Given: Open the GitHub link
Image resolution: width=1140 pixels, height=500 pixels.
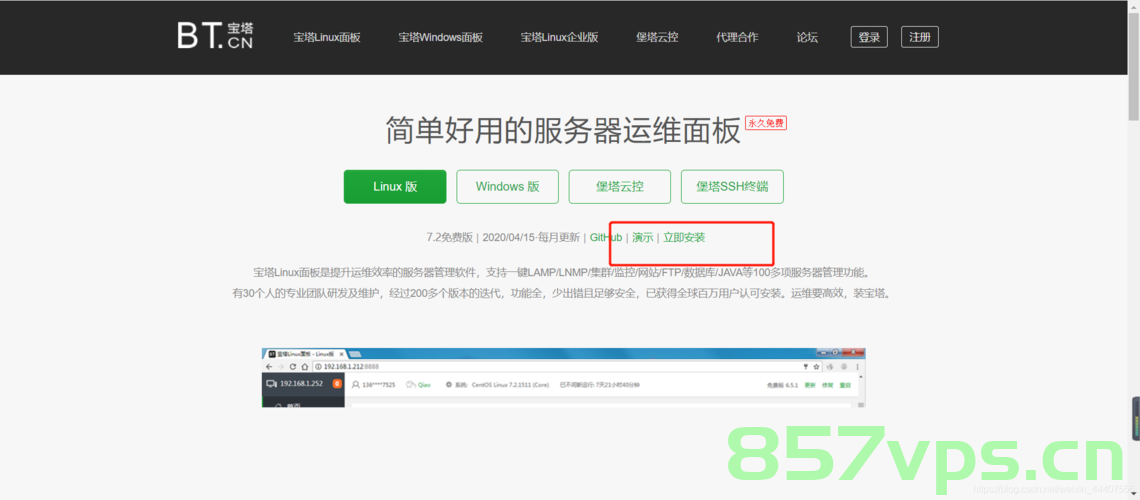Looking at the screenshot, I should [x=606, y=238].
